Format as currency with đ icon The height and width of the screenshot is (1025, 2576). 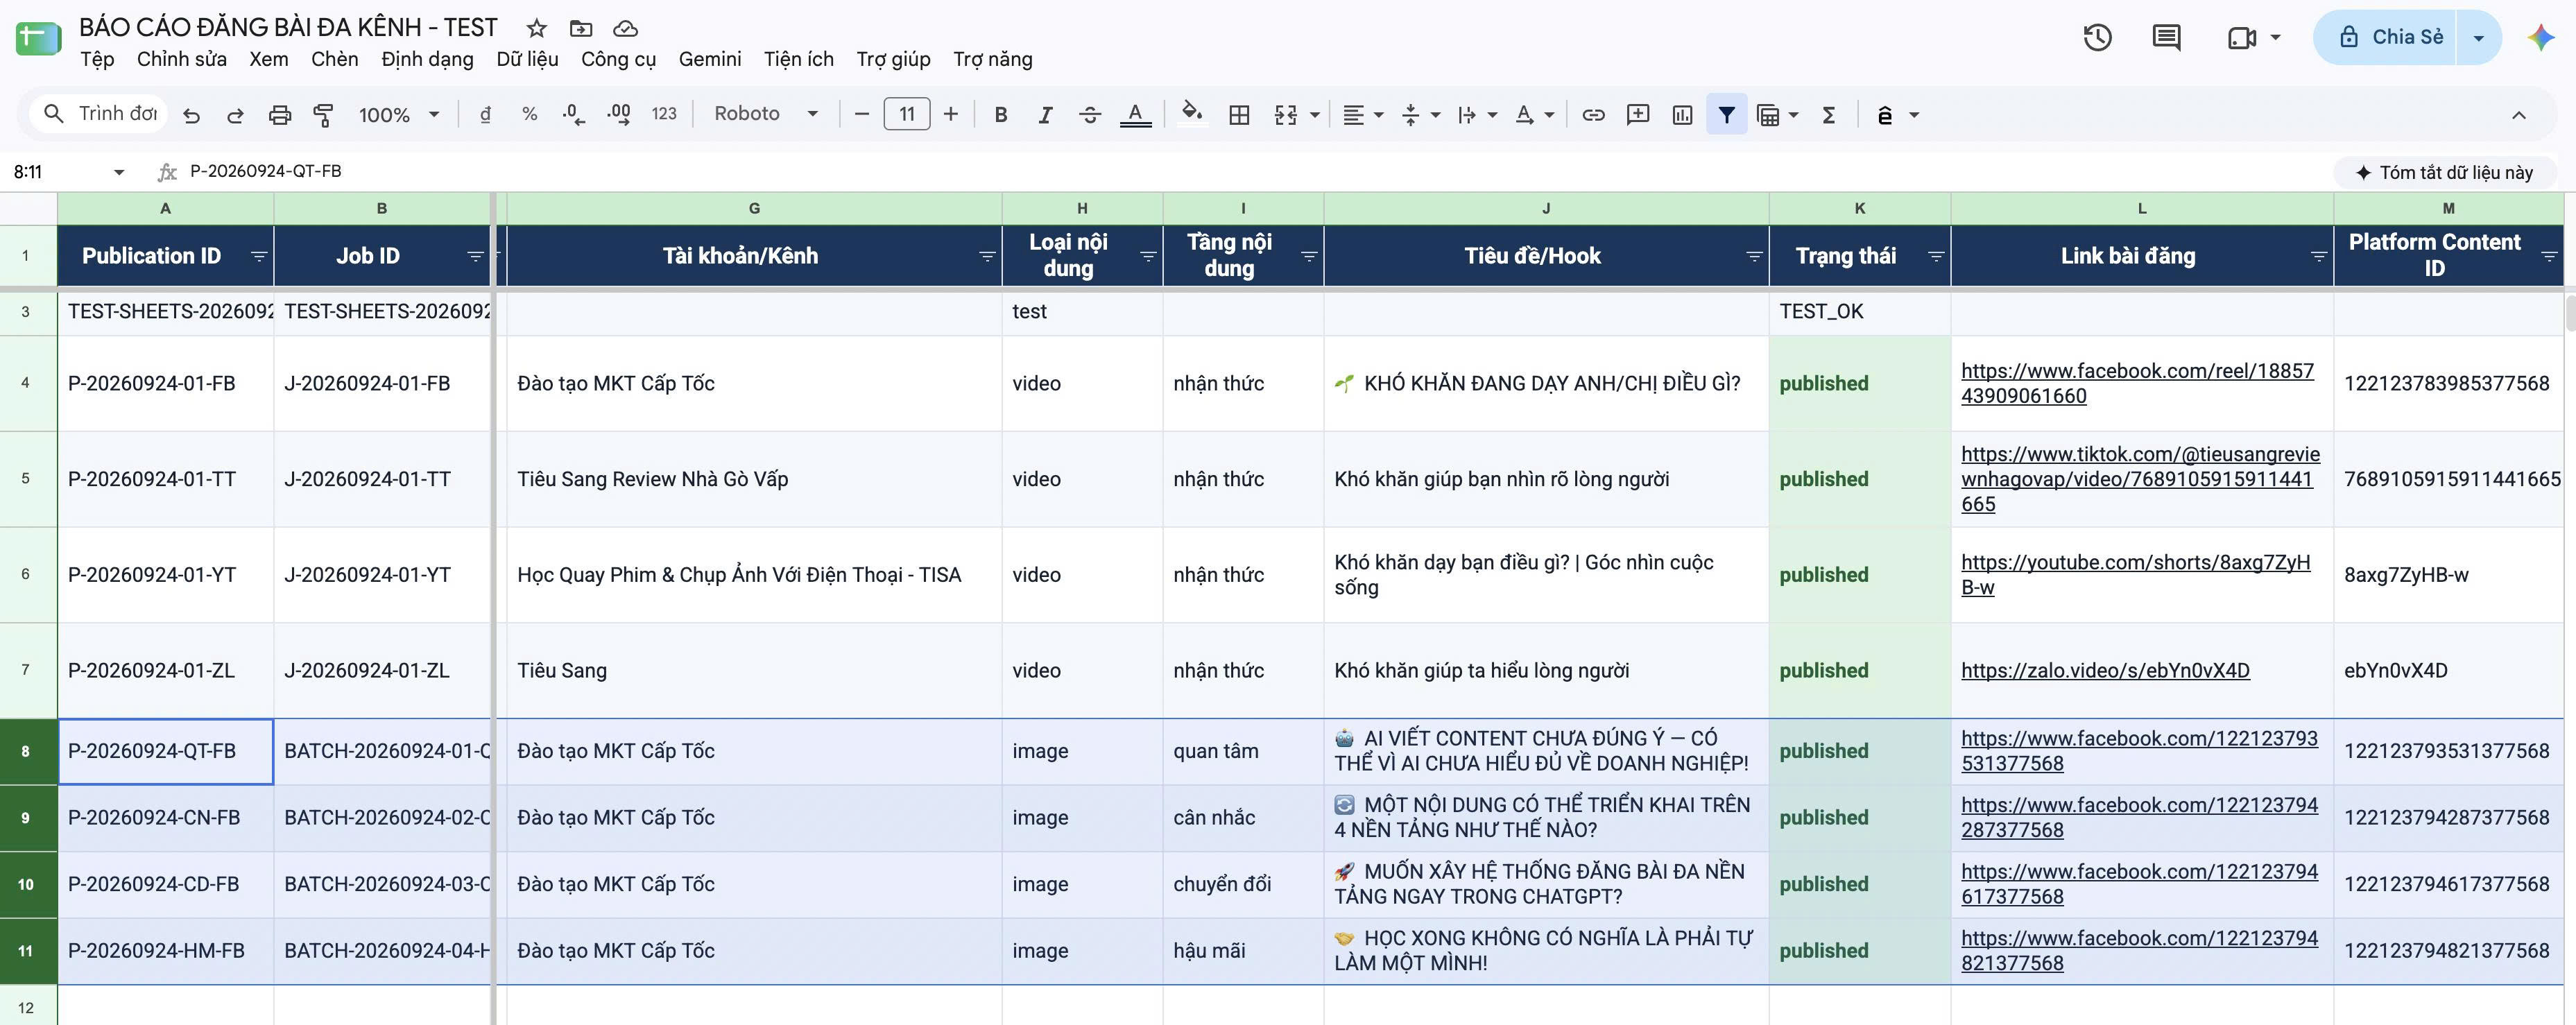click(x=485, y=115)
